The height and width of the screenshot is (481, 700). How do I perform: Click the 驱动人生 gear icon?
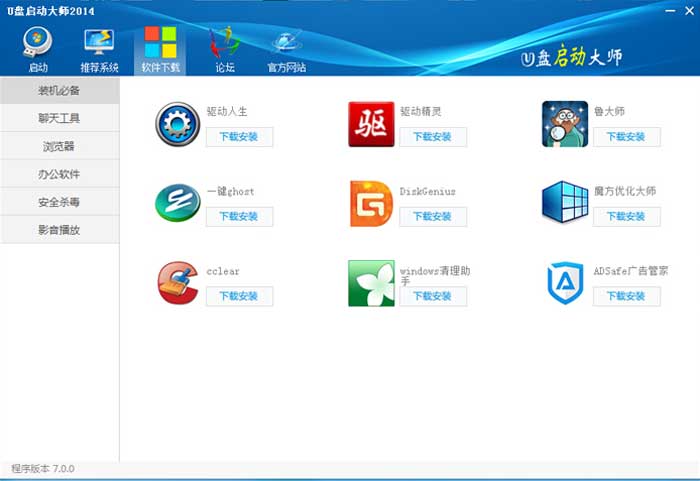click(178, 124)
